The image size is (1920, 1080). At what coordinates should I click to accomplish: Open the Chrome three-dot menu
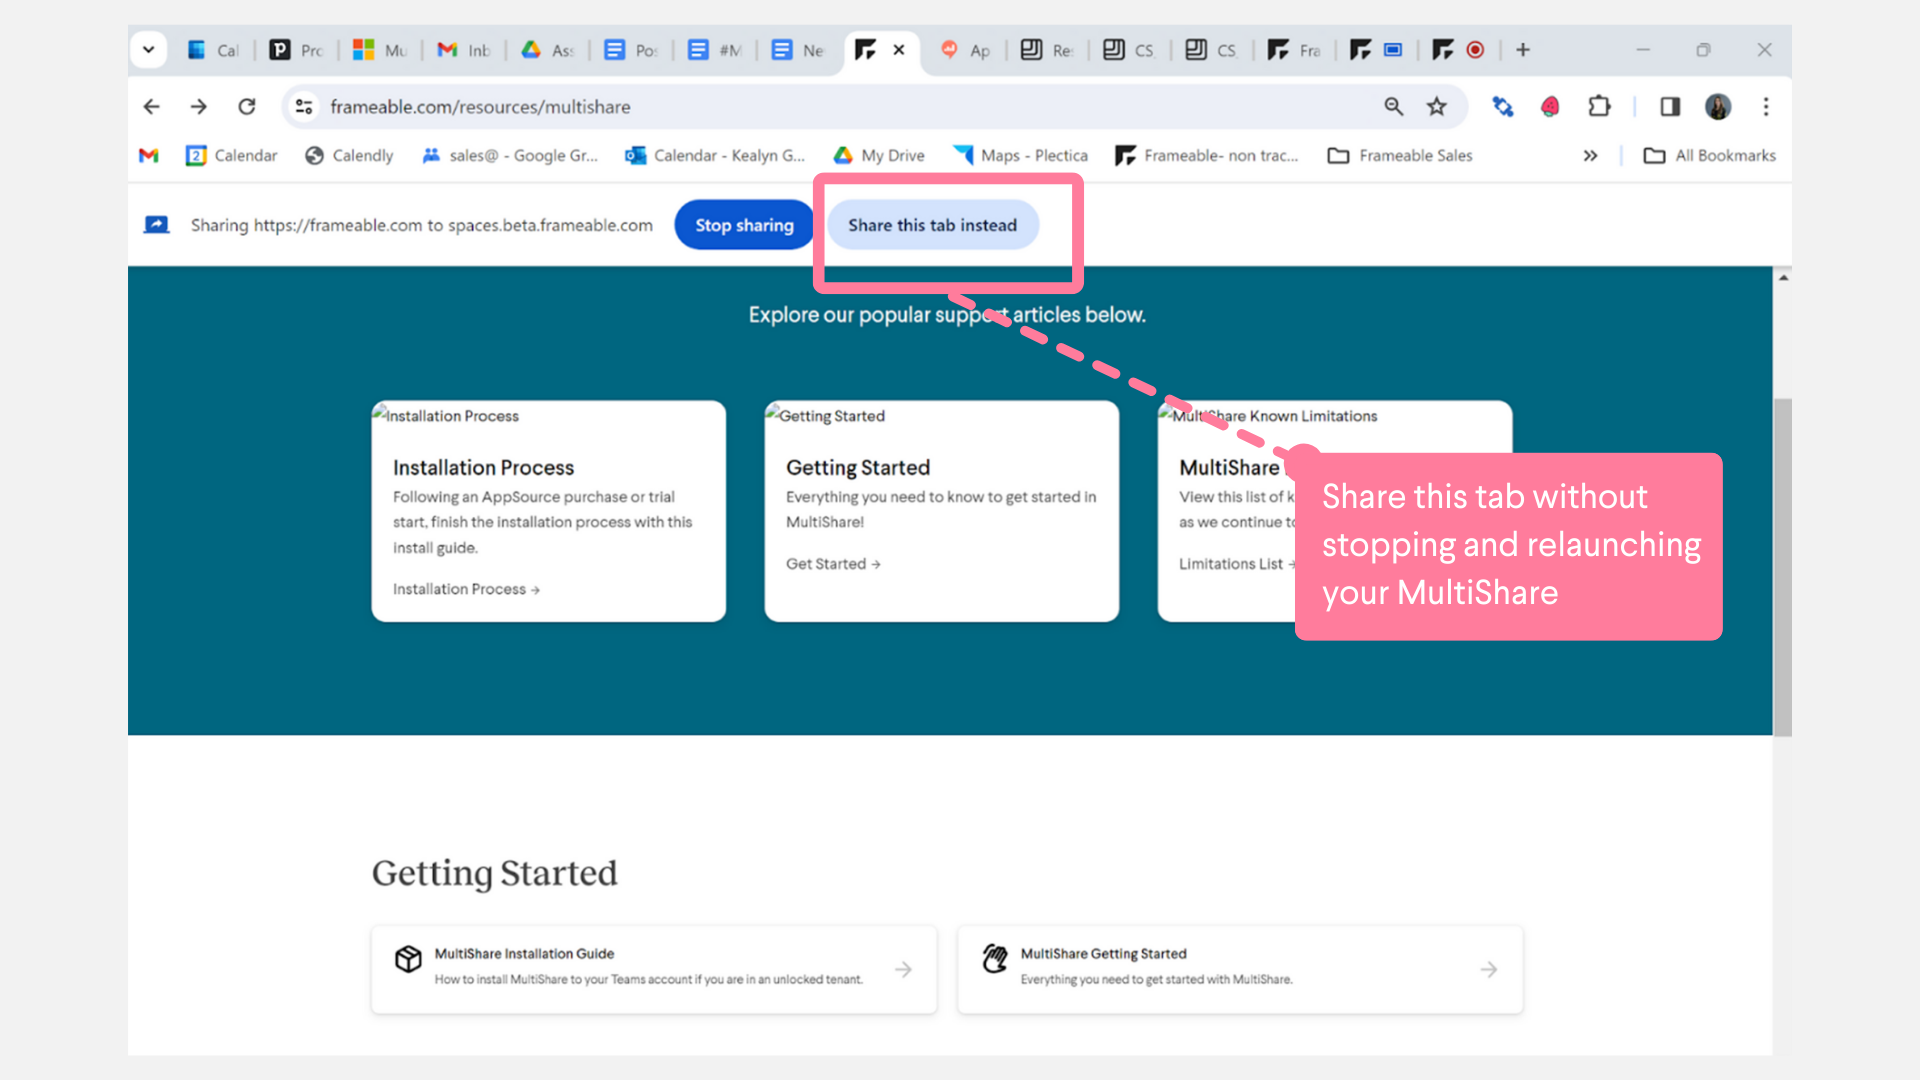click(x=1766, y=106)
